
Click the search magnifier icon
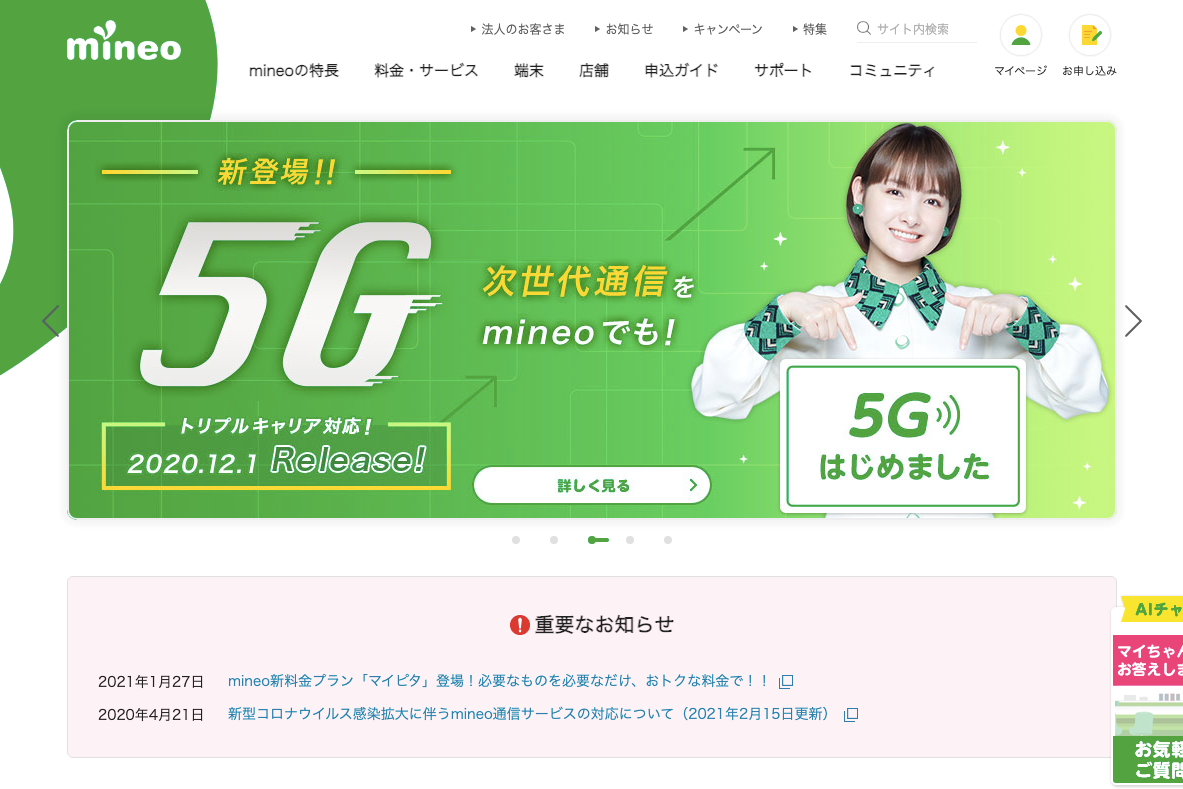click(864, 29)
